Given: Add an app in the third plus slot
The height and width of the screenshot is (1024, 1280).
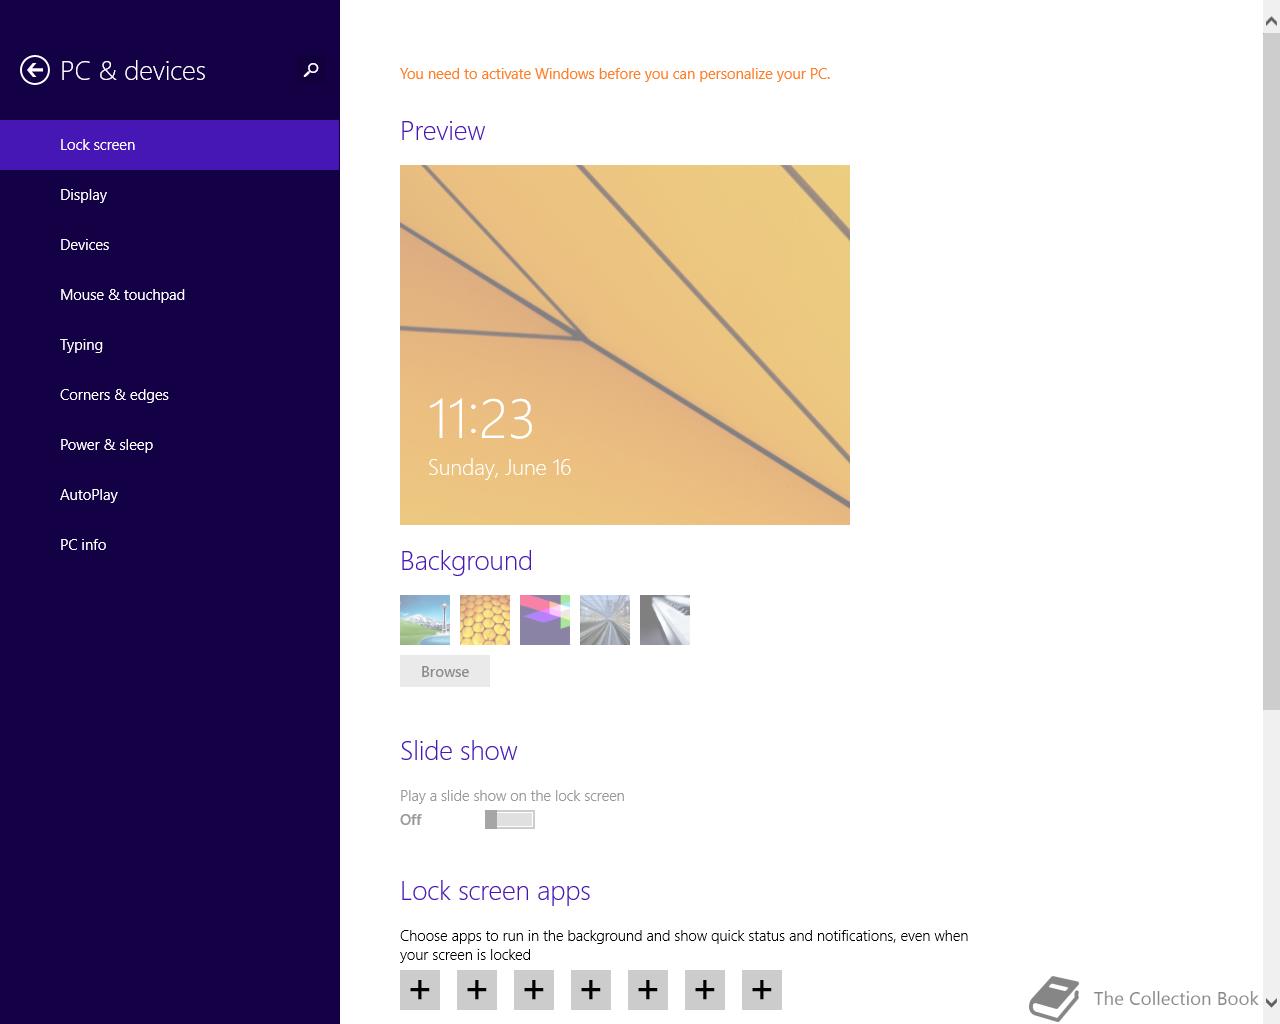Looking at the screenshot, I should [534, 990].
